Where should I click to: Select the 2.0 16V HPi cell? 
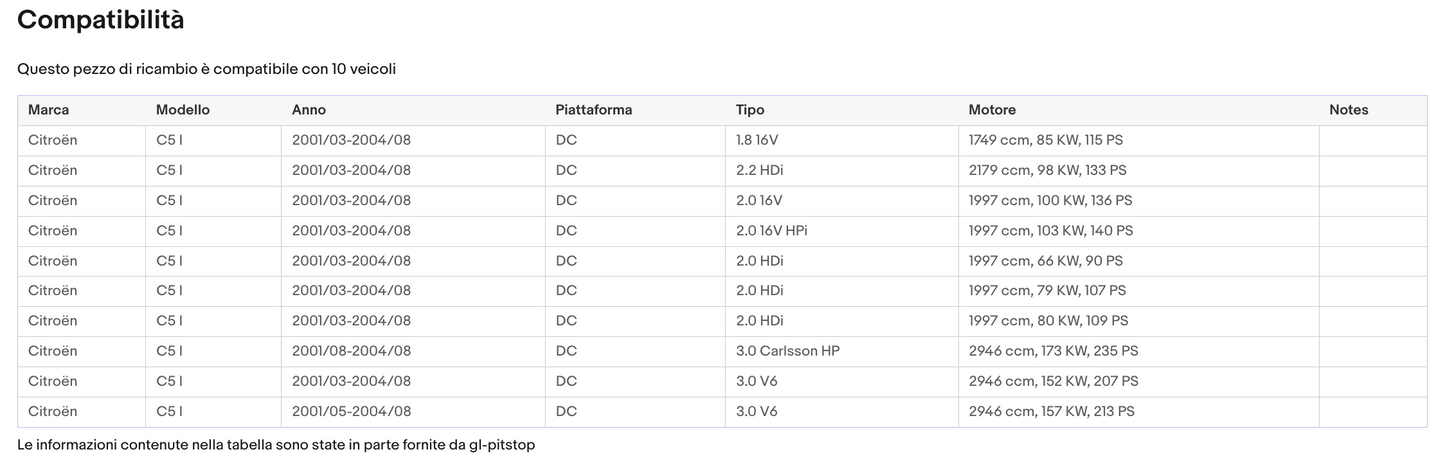[771, 231]
